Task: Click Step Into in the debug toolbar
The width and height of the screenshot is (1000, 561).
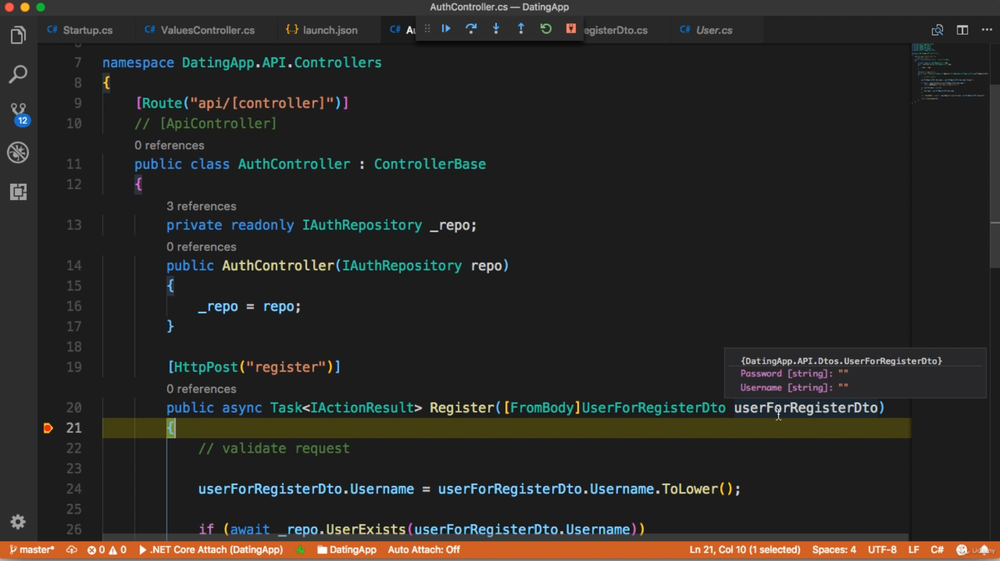Action: pyautogui.click(x=496, y=29)
